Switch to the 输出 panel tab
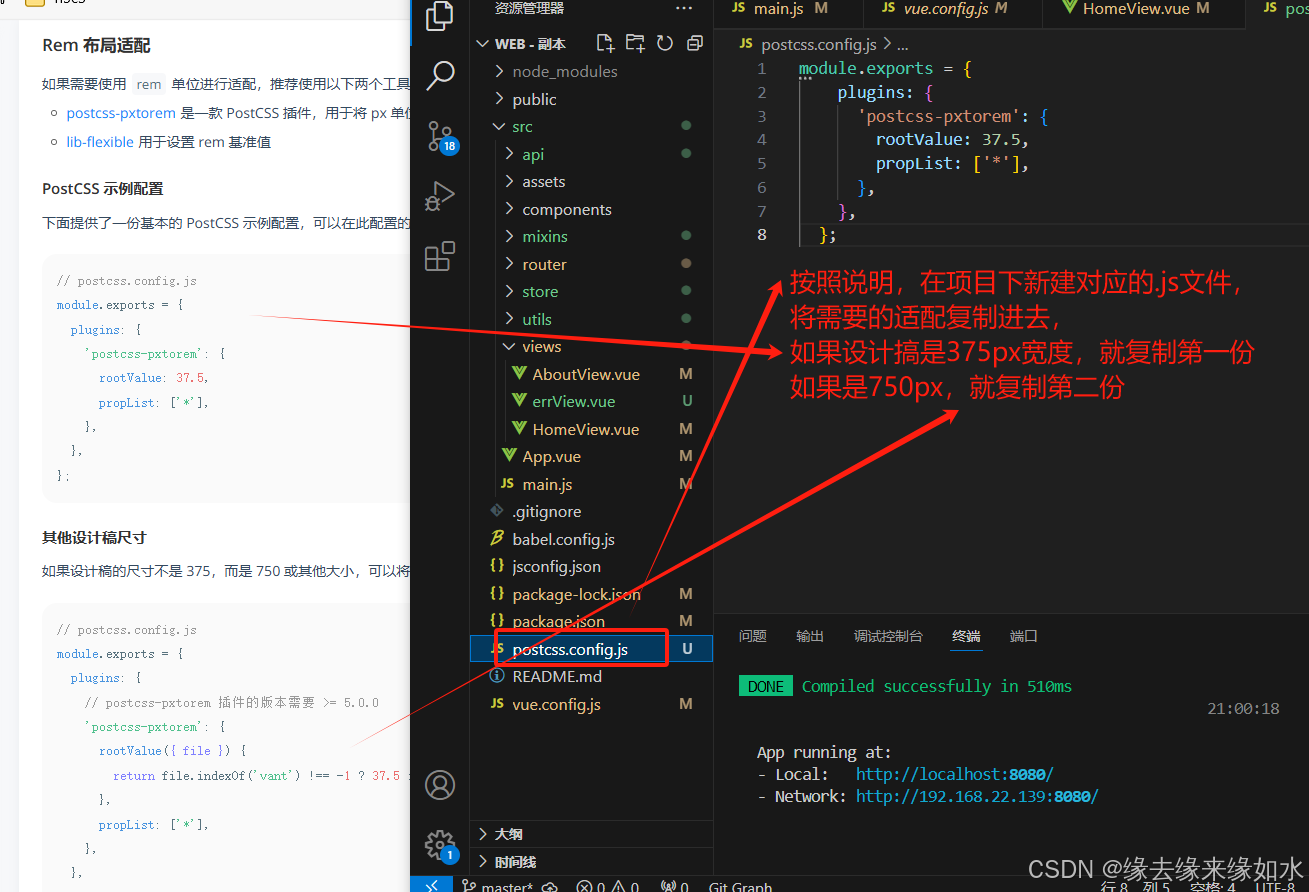1309x892 pixels. (810, 635)
